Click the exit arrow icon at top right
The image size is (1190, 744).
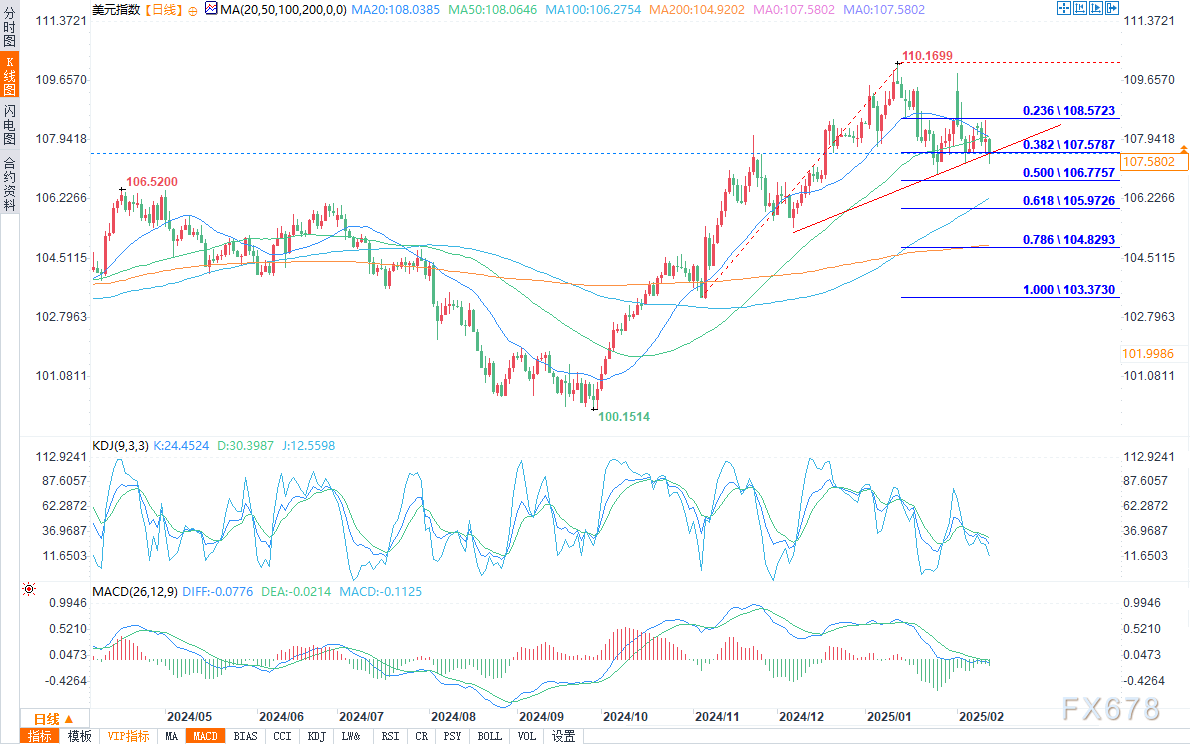click(1112, 9)
